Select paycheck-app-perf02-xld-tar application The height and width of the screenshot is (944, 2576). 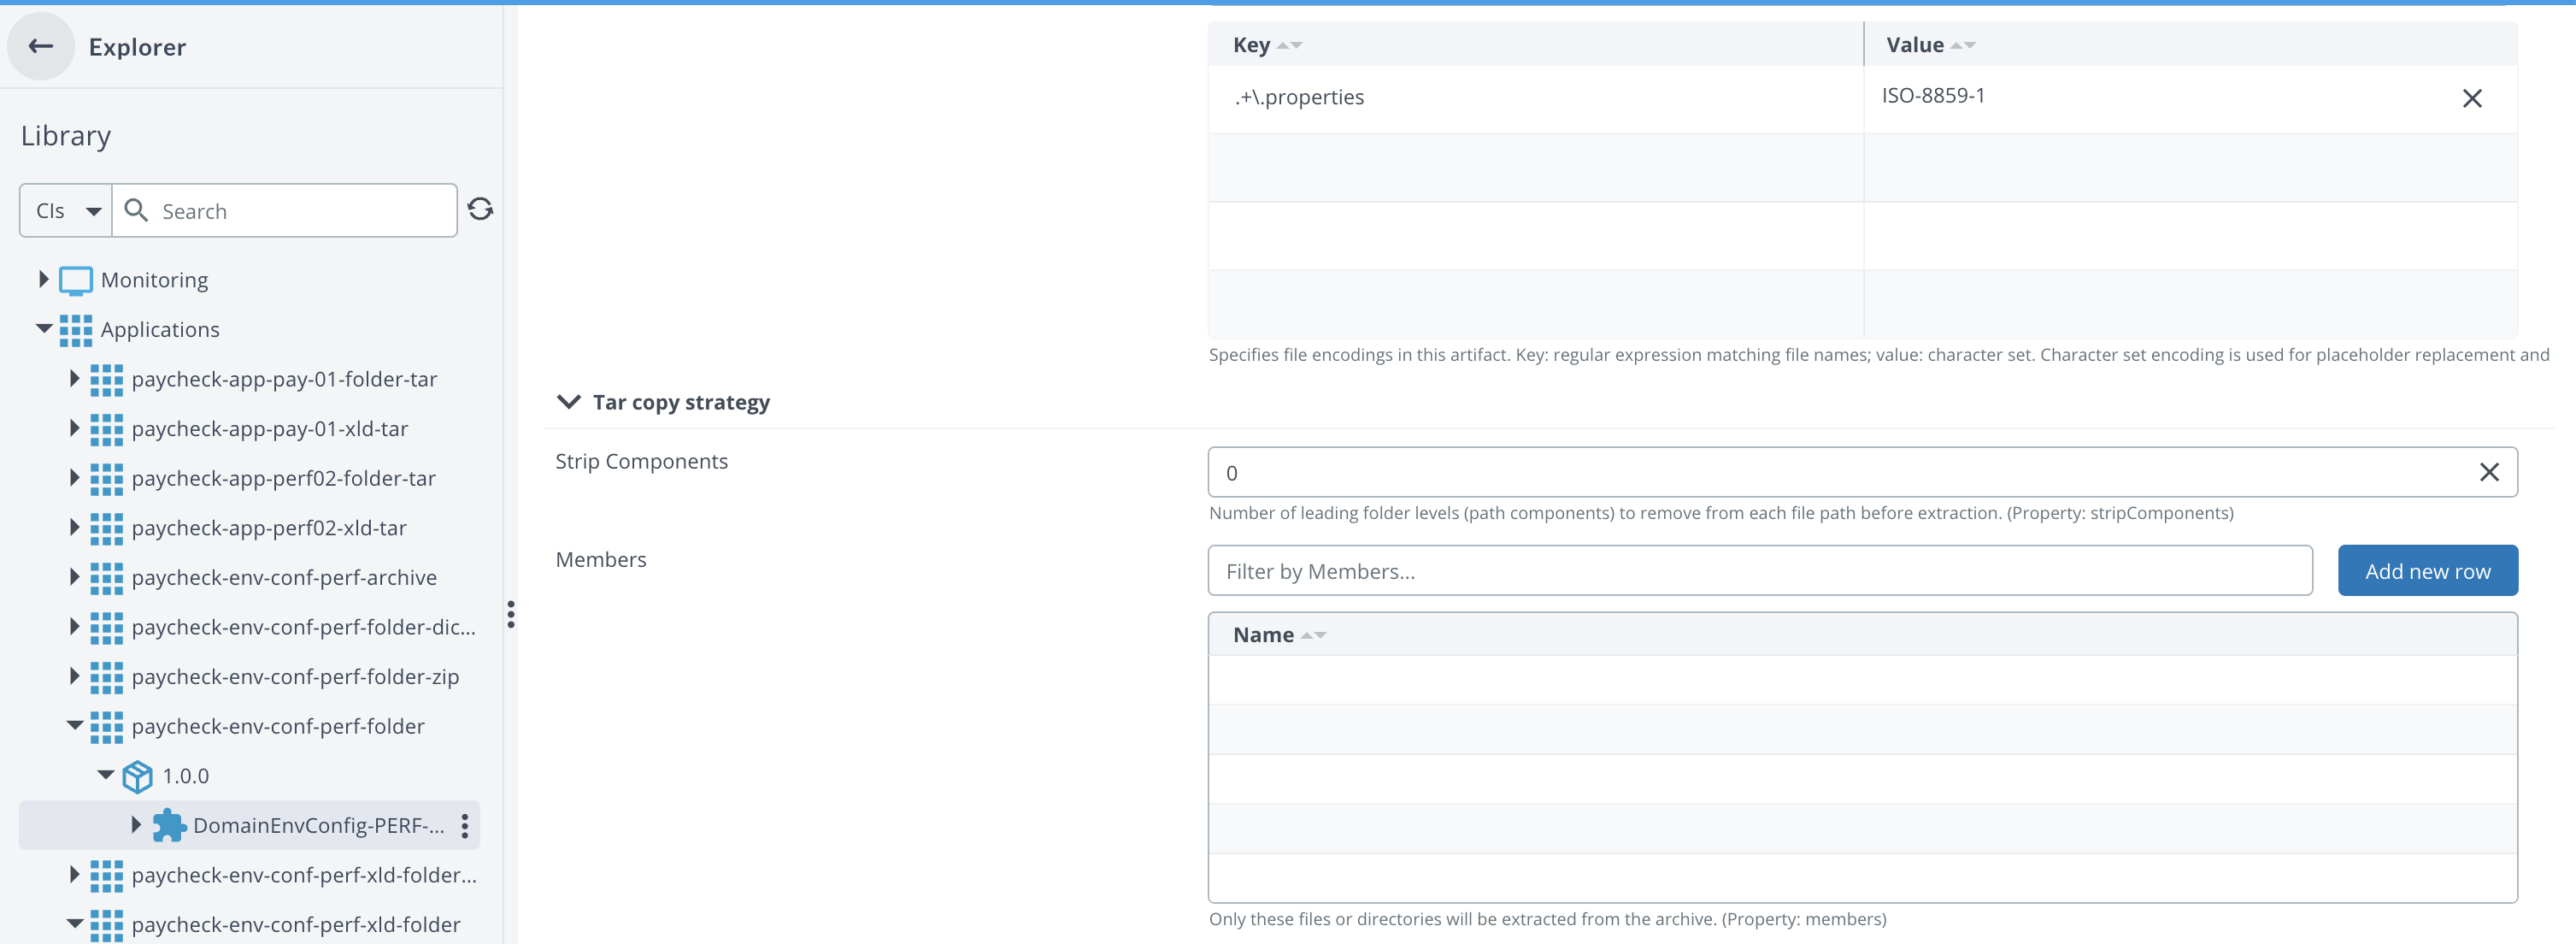click(269, 528)
